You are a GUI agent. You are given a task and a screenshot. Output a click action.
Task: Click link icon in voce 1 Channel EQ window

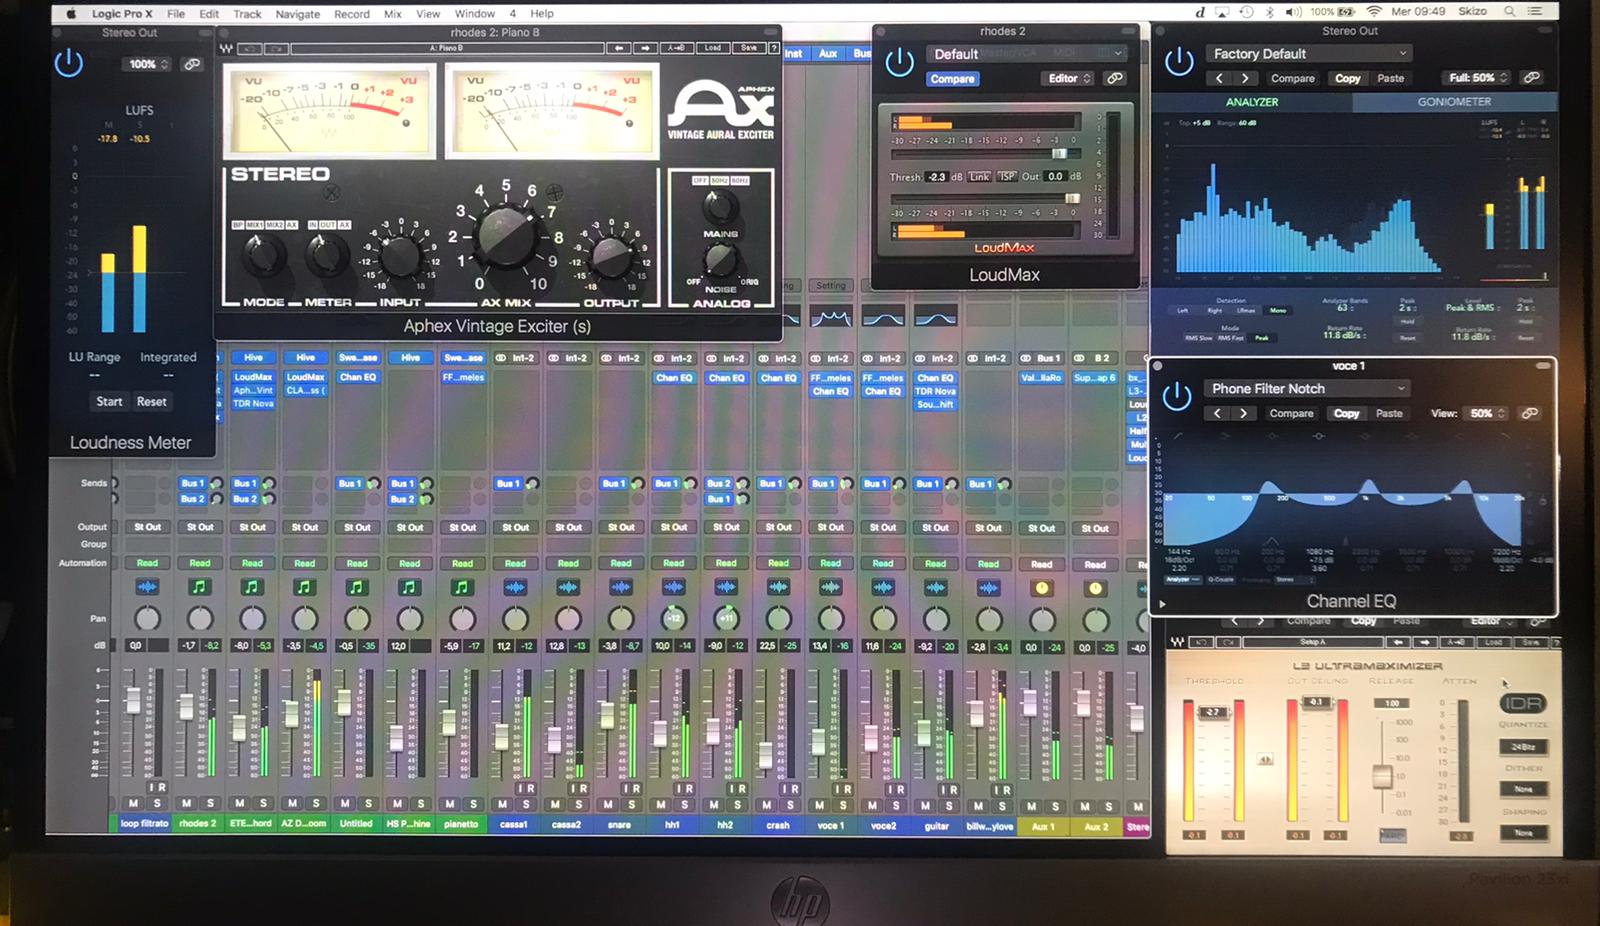1529,413
